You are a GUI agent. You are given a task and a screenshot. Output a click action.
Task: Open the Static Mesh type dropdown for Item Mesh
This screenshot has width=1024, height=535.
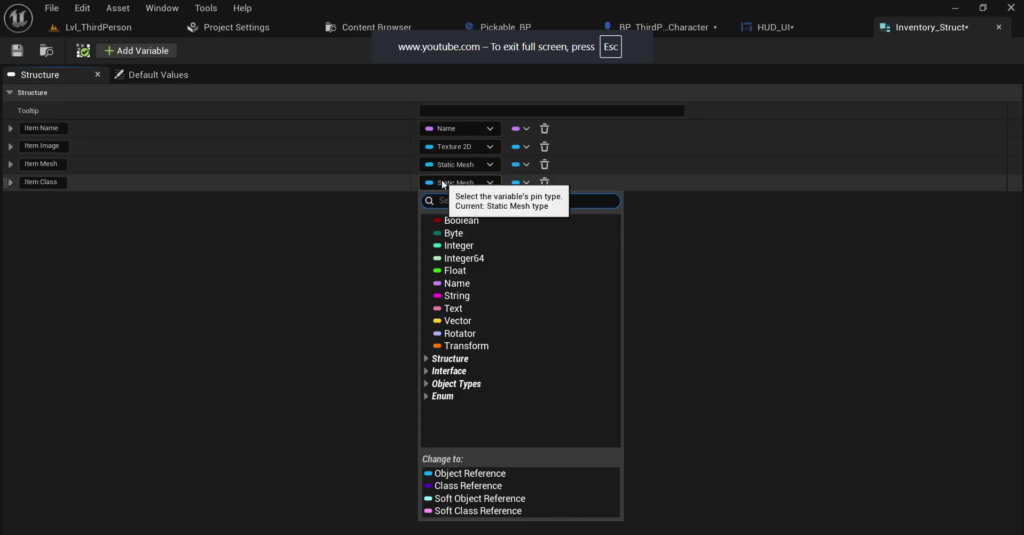[x=460, y=165]
